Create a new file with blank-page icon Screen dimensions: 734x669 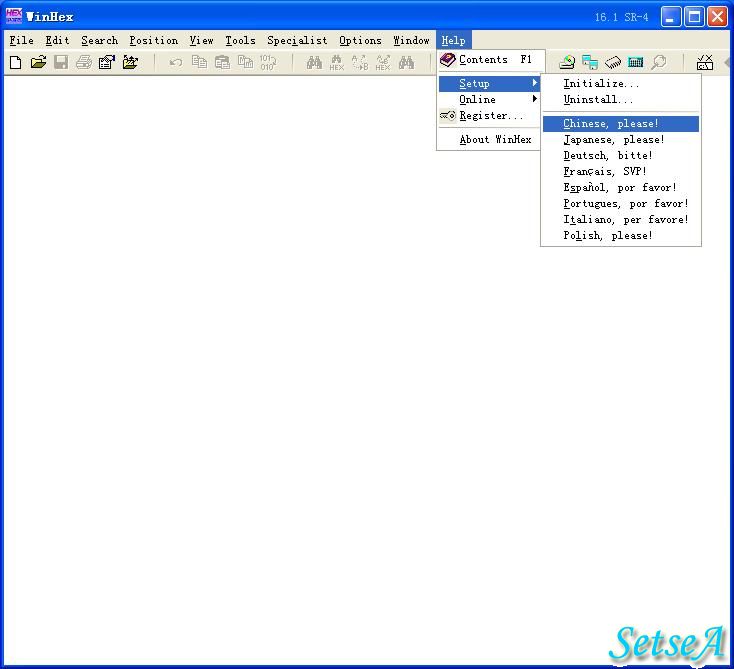click(15, 62)
